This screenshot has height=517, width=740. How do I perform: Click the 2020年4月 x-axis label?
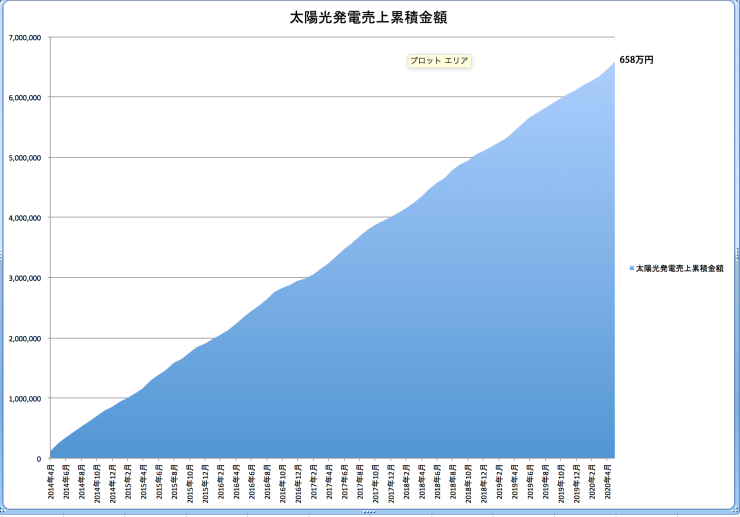point(608,481)
